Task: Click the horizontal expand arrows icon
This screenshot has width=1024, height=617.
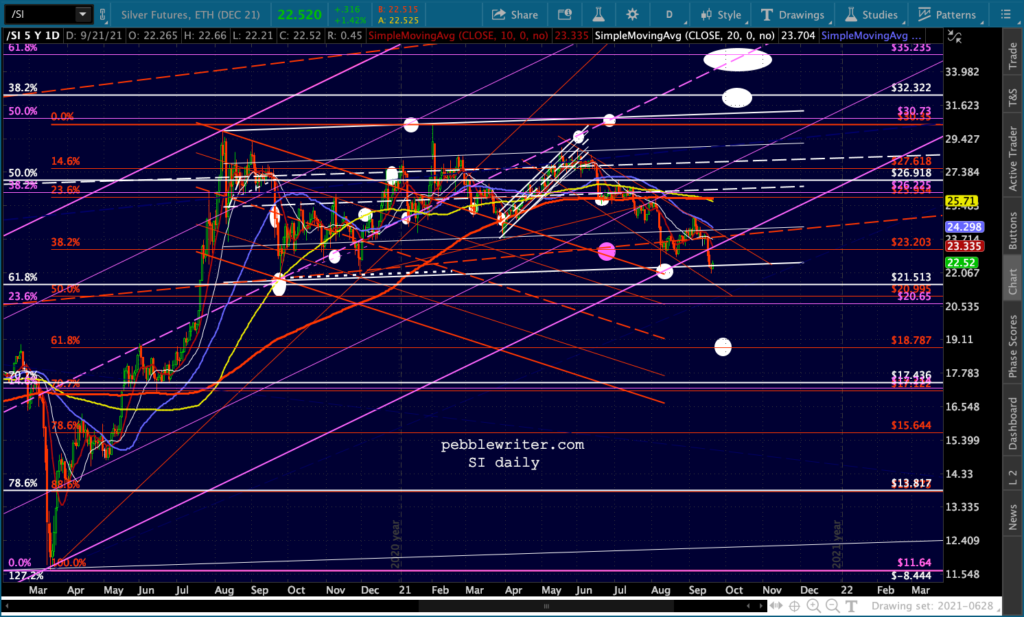Action: point(775,607)
